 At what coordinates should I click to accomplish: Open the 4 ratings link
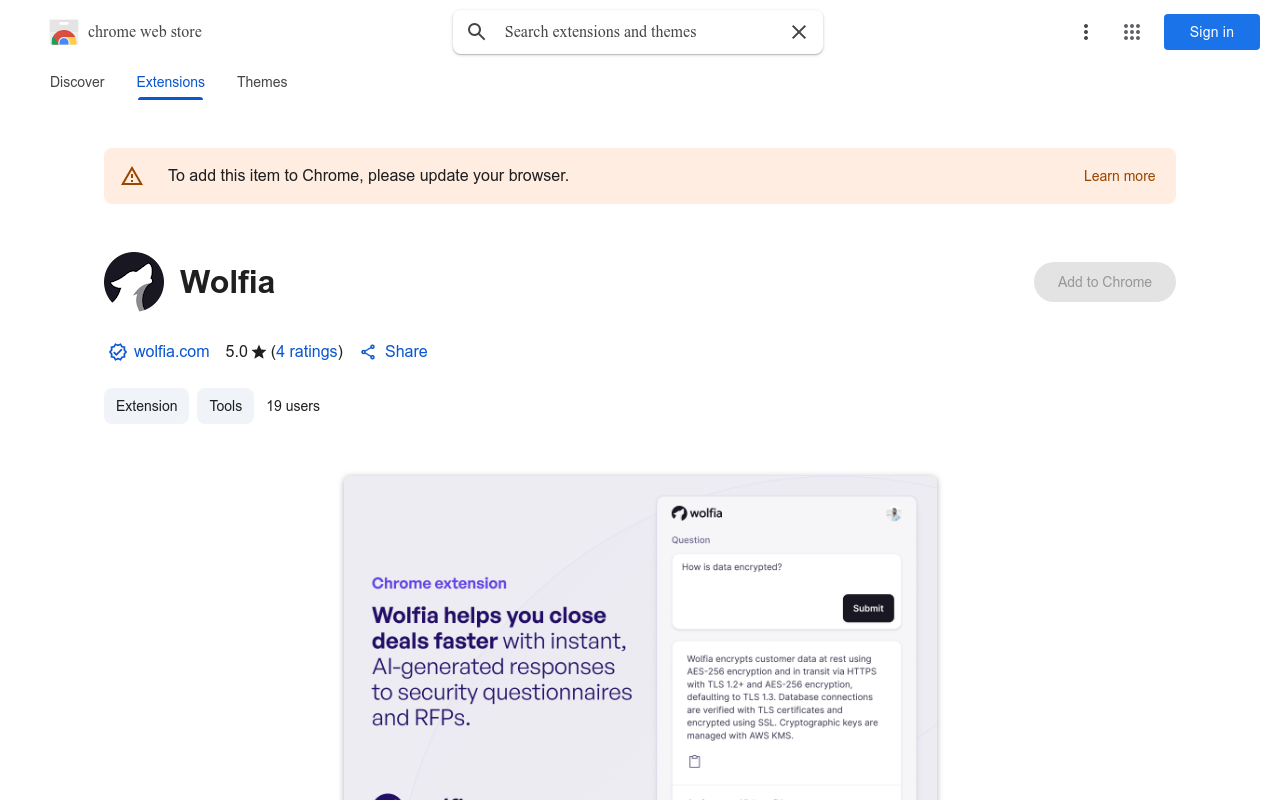(x=307, y=352)
